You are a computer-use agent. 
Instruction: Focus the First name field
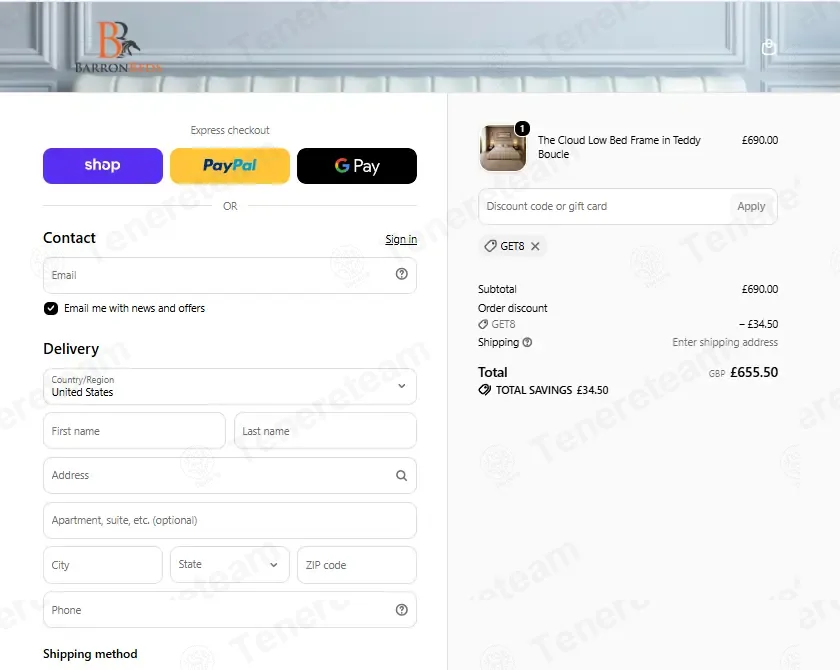point(134,431)
